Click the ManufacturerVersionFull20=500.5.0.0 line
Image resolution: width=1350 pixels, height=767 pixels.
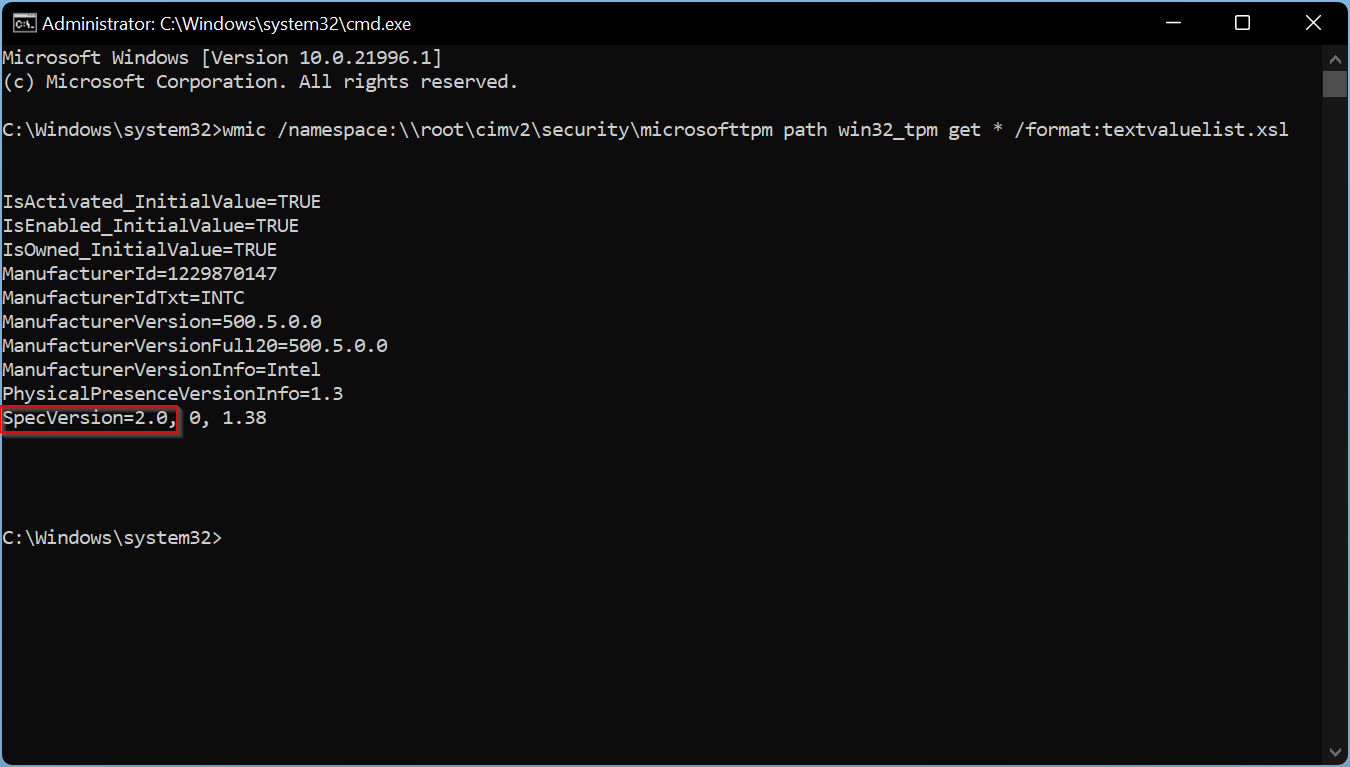[195, 346]
